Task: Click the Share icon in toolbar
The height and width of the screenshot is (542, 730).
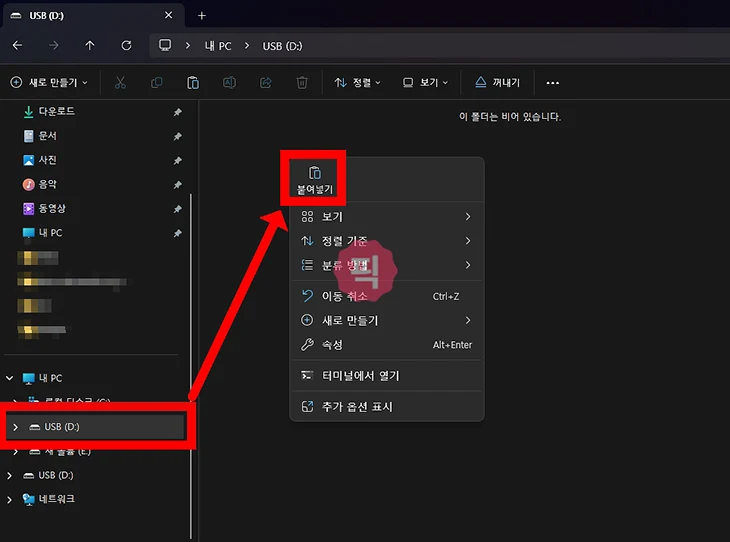Action: 266,83
